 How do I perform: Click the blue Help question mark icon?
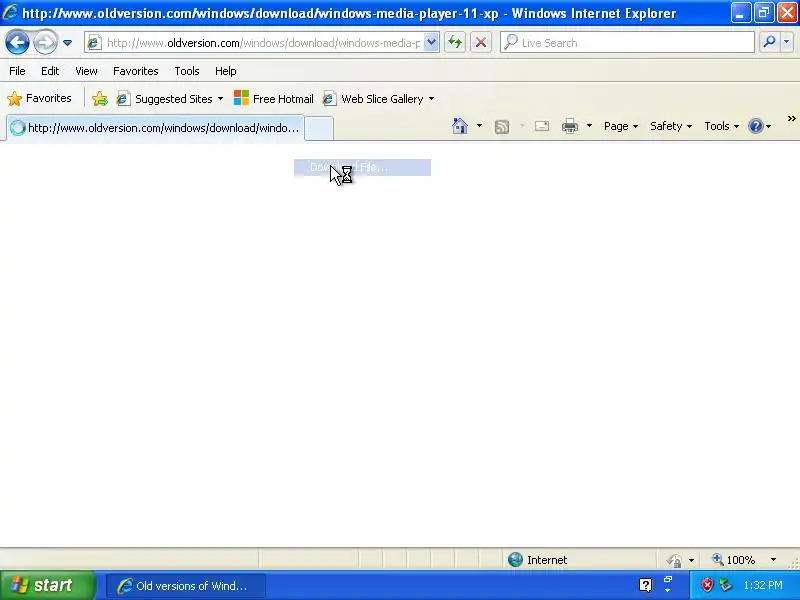(756, 126)
